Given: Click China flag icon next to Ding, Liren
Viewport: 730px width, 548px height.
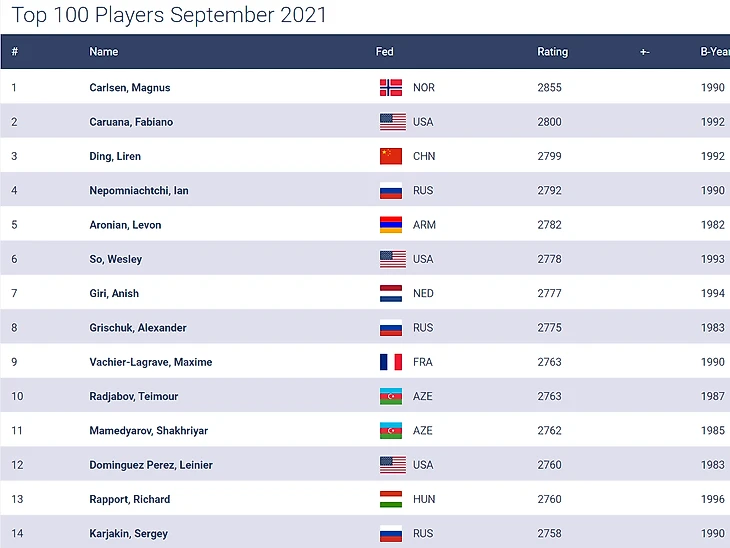Looking at the screenshot, I should click(x=391, y=156).
